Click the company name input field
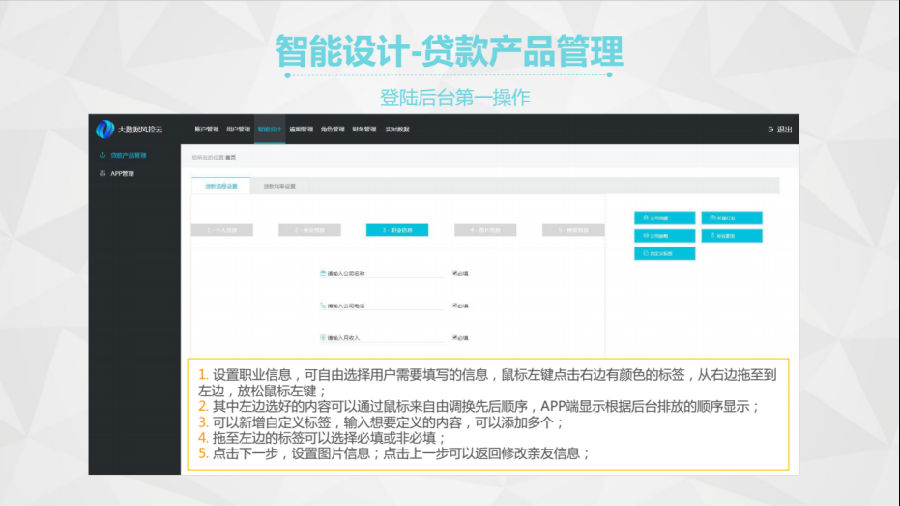 pyautogui.click(x=385, y=273)
